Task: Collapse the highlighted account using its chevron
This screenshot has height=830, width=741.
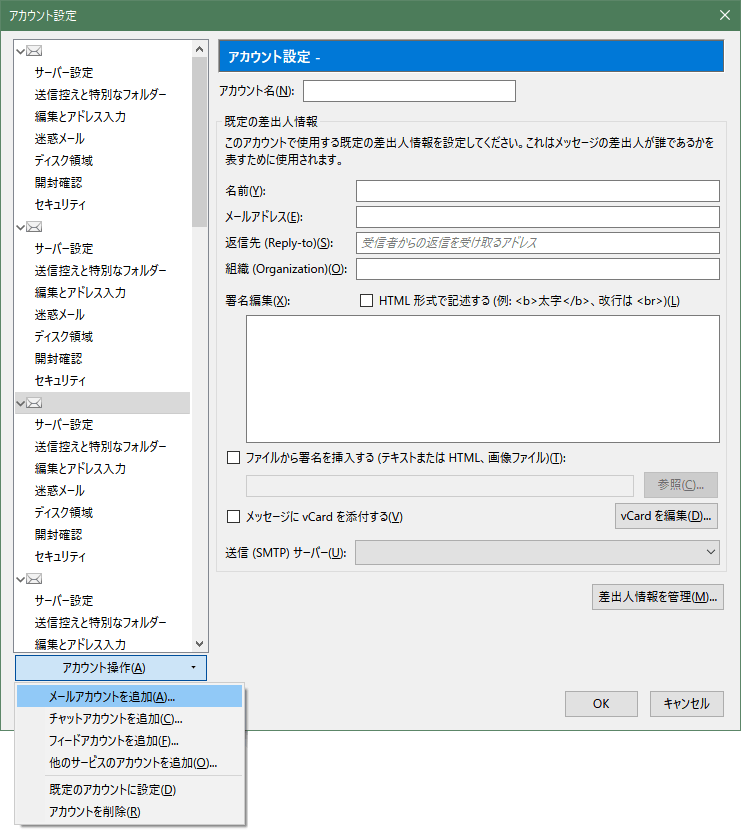Action: (x=21, y=403)
